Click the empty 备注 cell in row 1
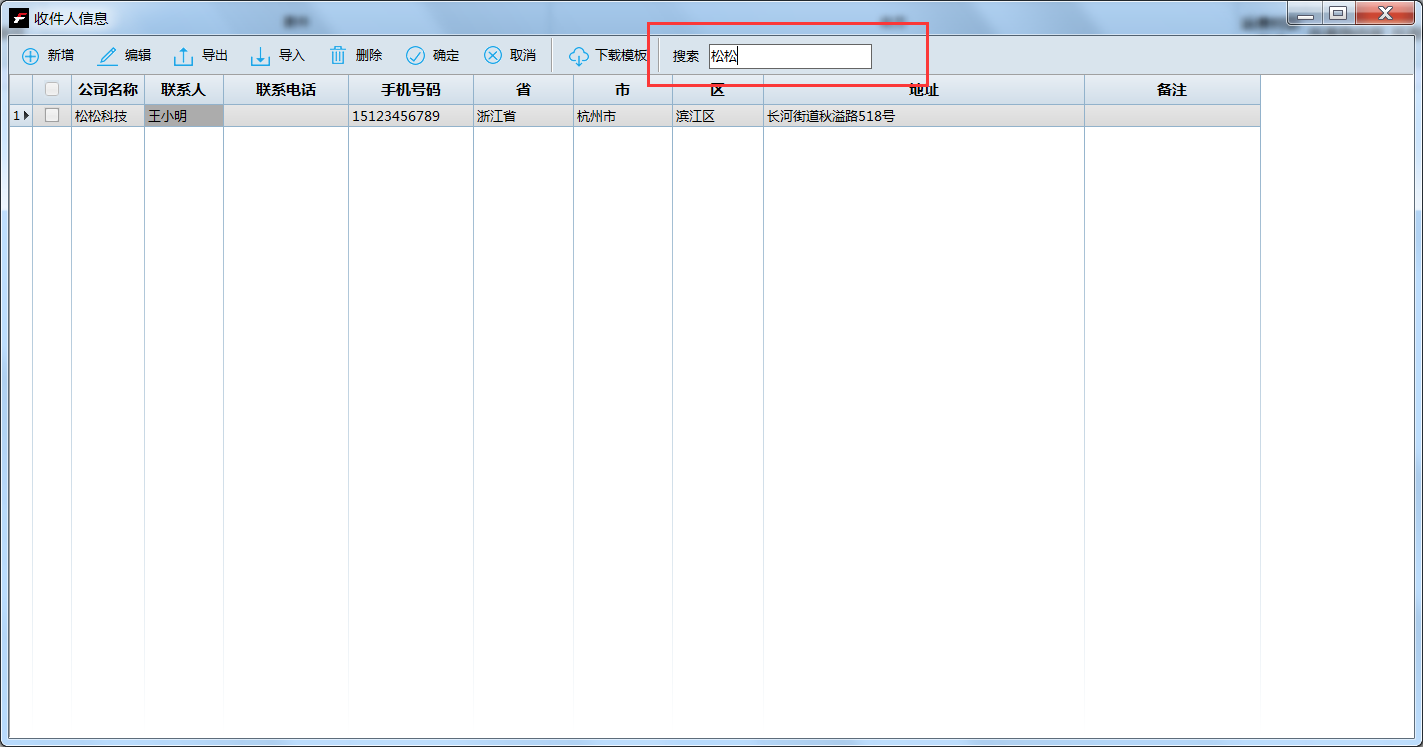The width and height of the screenshot is (1423, 747). coord(1172,116)
